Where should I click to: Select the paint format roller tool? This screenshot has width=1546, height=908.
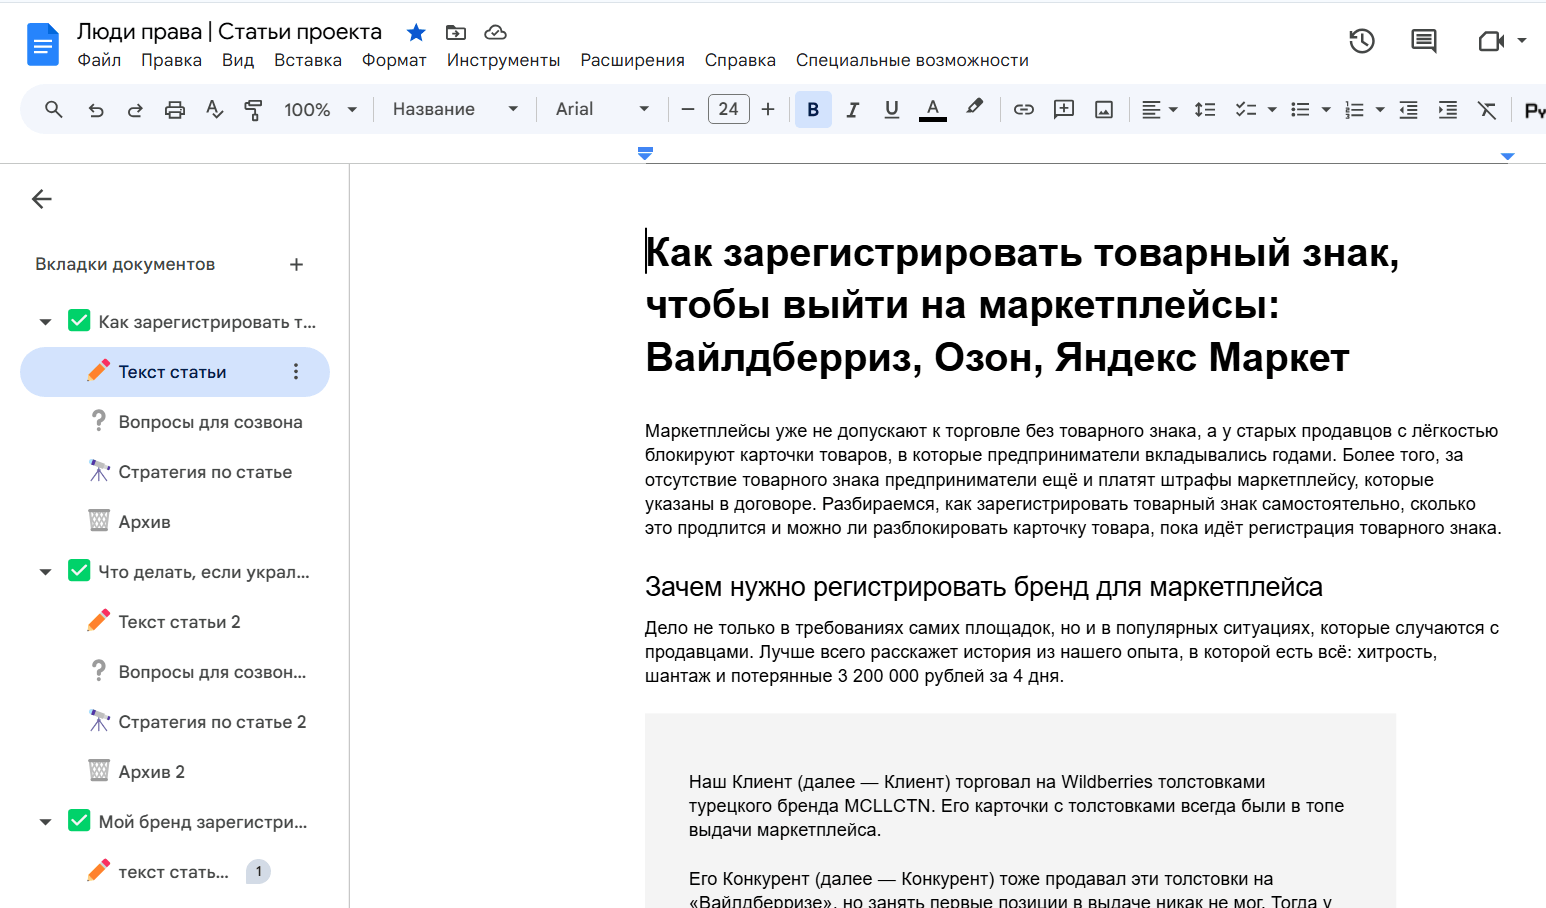254,110
